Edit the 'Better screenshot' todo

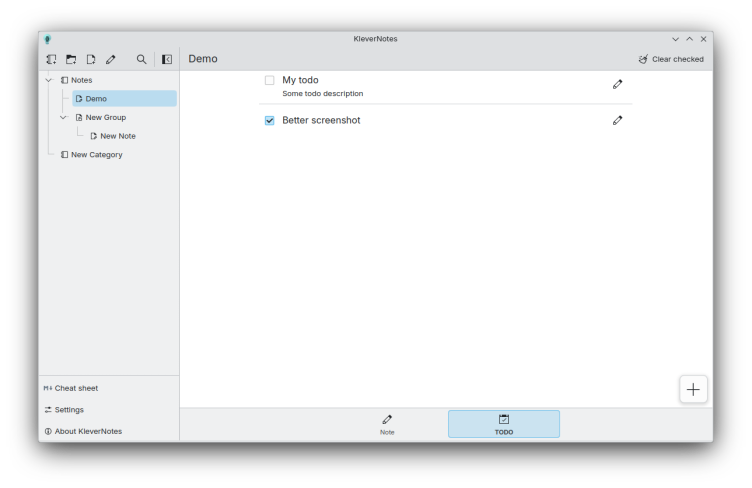click(617, 120)
